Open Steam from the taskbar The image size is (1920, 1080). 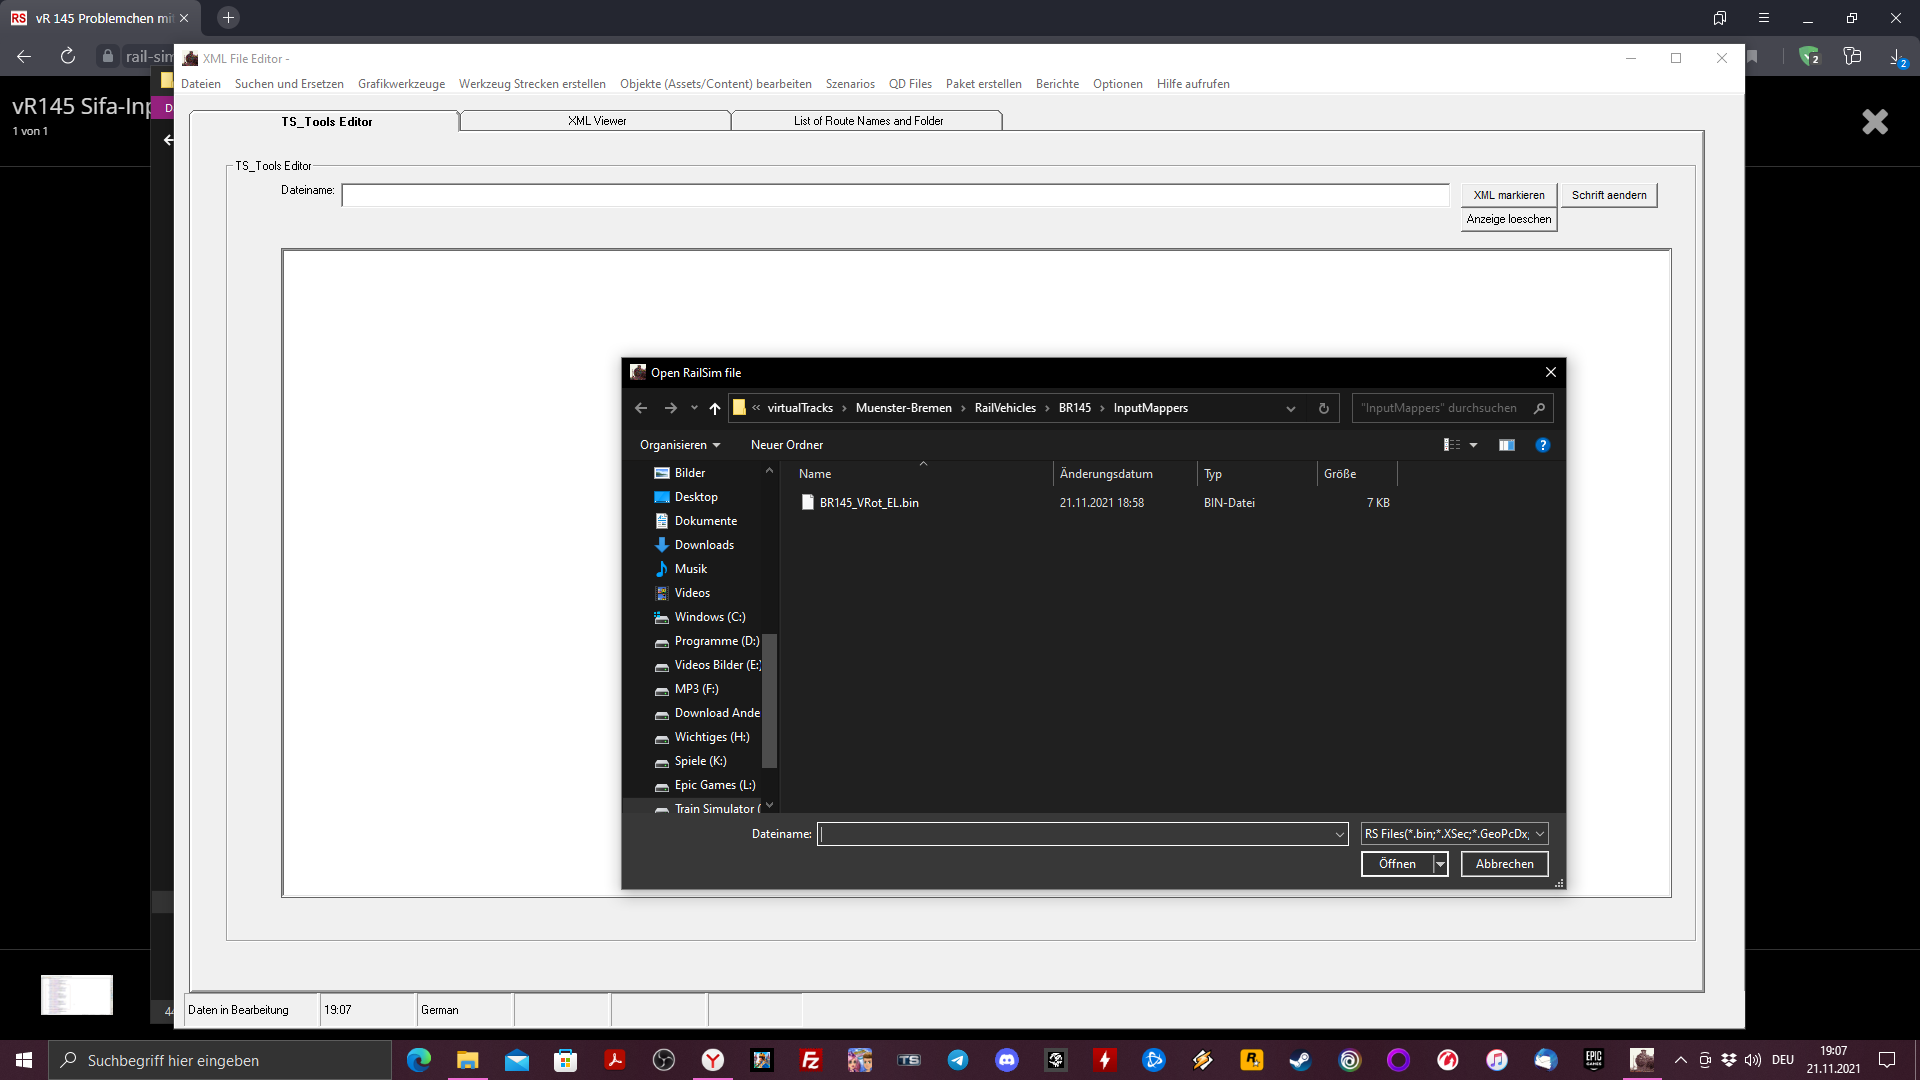(x=1300, y=1060)
